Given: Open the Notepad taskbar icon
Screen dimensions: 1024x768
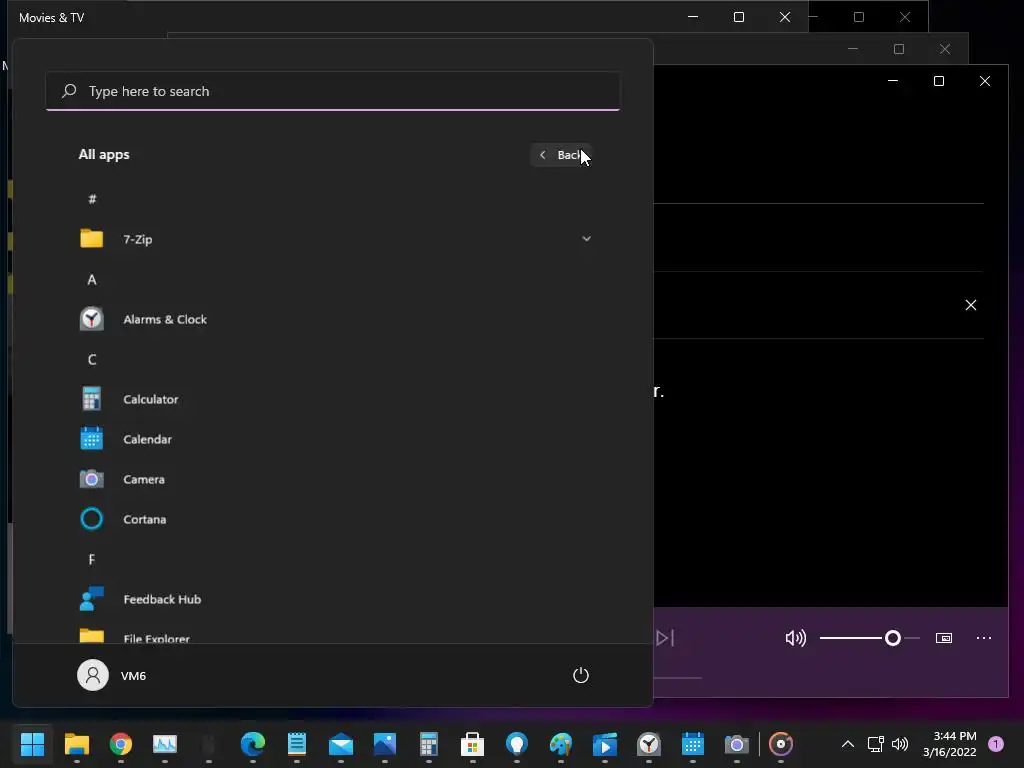Looking at the screenshot, I should point(296,744).
